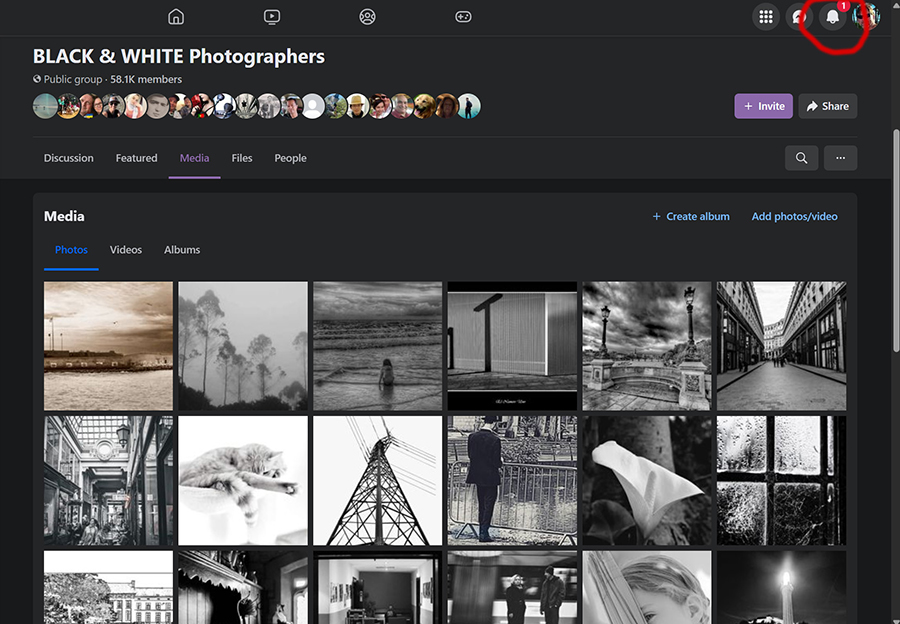The width and height of the screenshot is (900, 624).
Task: Click the page vertical scrollbar
Action: [x=896, y=241]
